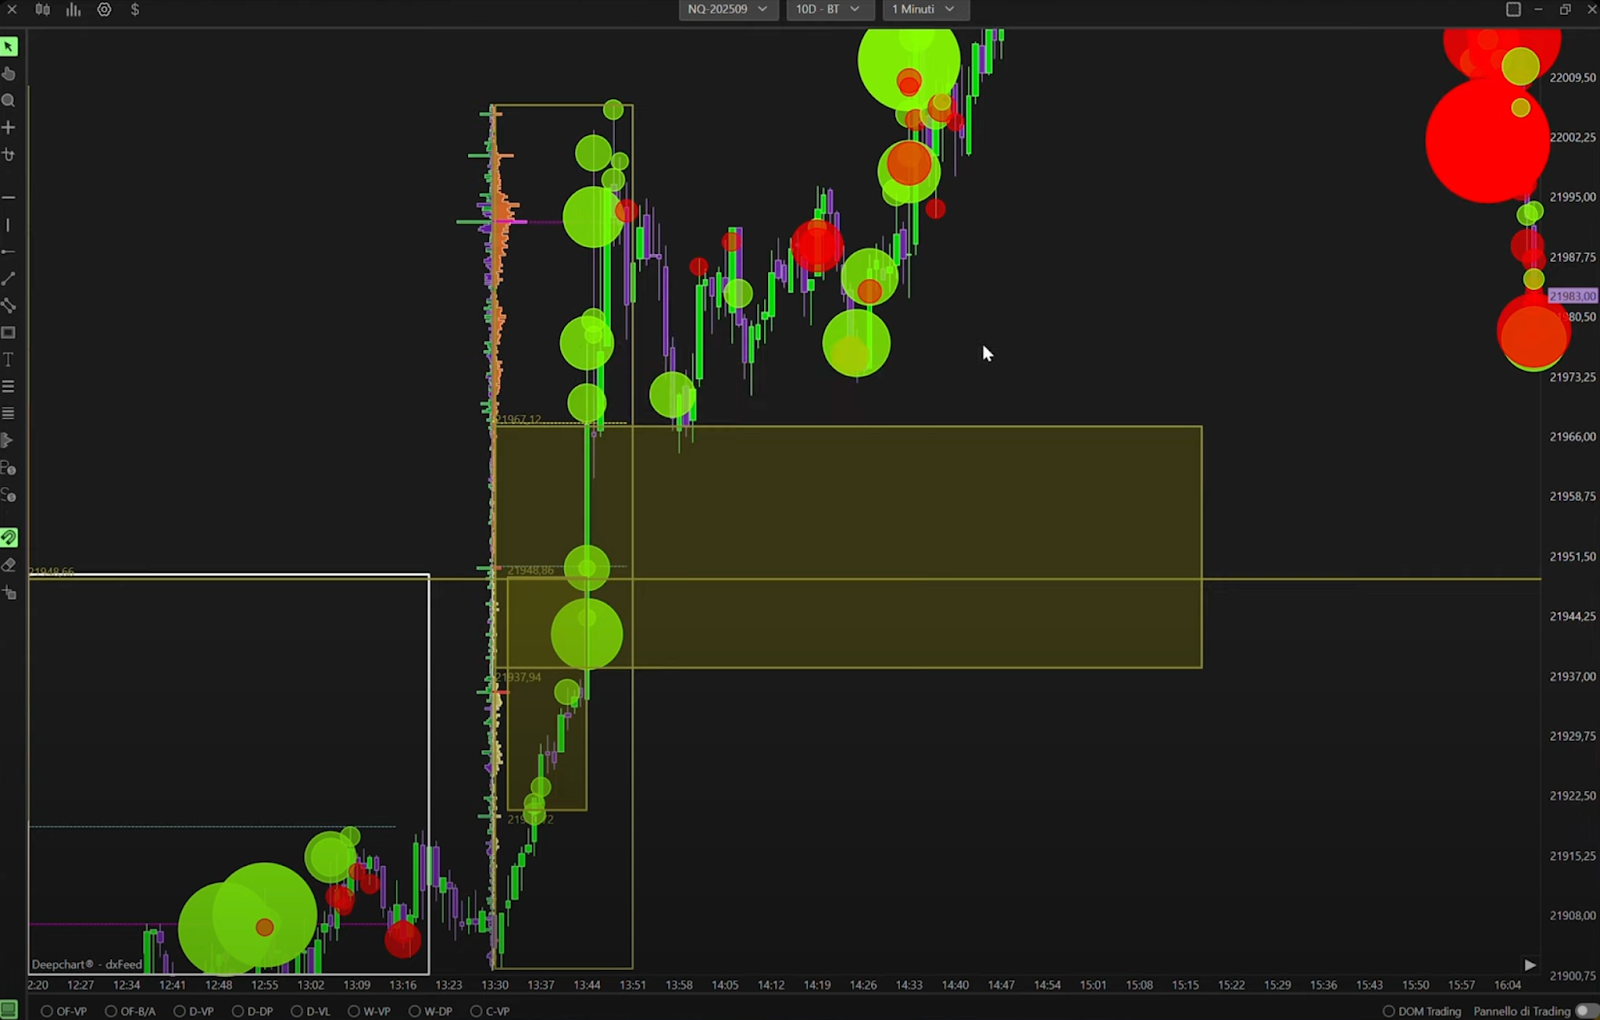This screenshot has height=1020, width=1600.
Task: Click the DOM Trading option
Action: 1421,1011
